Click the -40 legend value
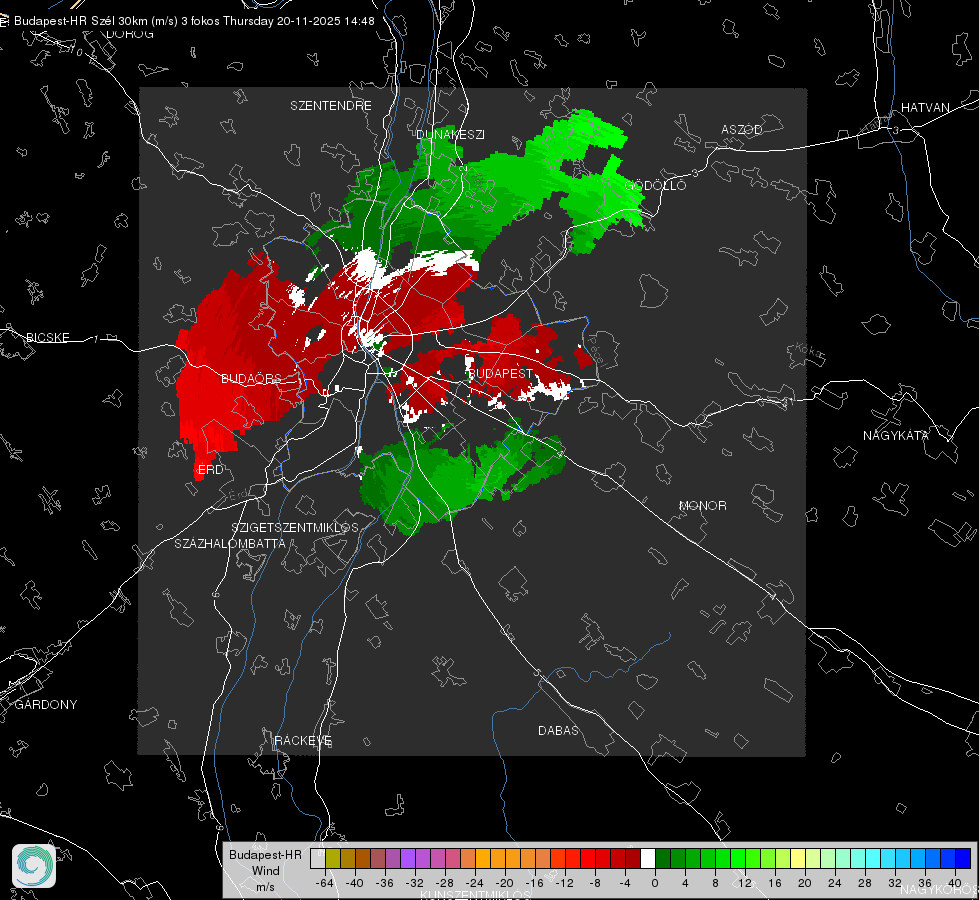Viewport: 979px width, 900px height. [x=355, y=883]
